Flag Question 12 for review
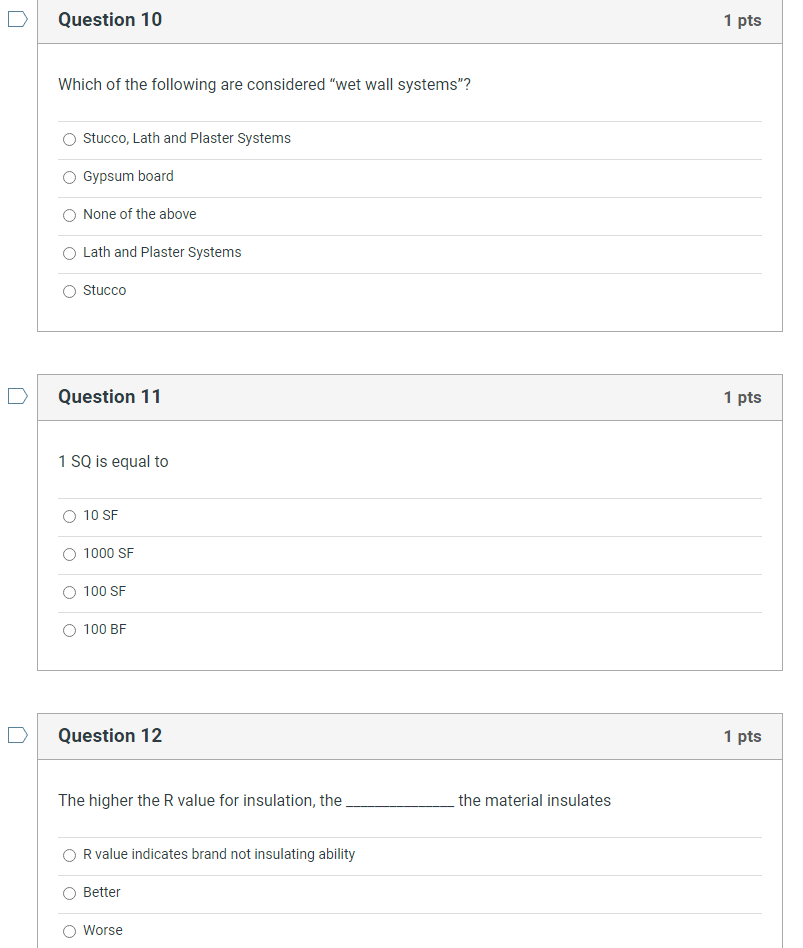 (x=16, y=735)
